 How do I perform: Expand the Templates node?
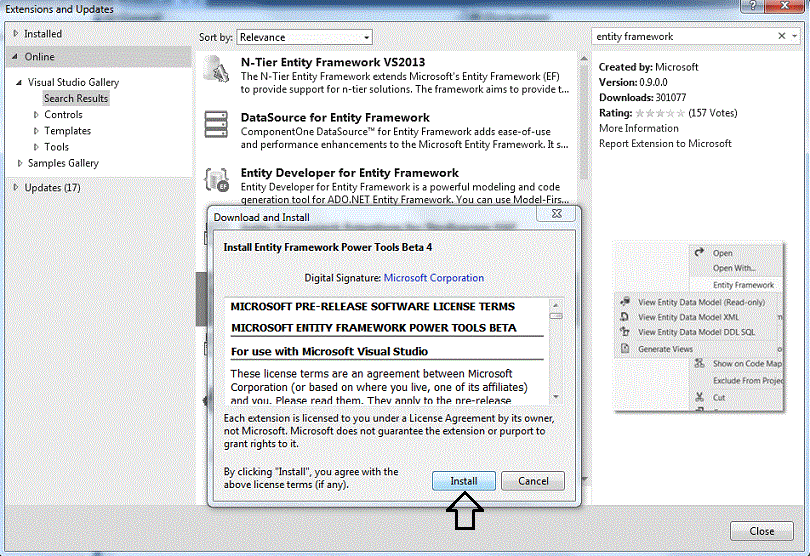(x=36, y=131)
